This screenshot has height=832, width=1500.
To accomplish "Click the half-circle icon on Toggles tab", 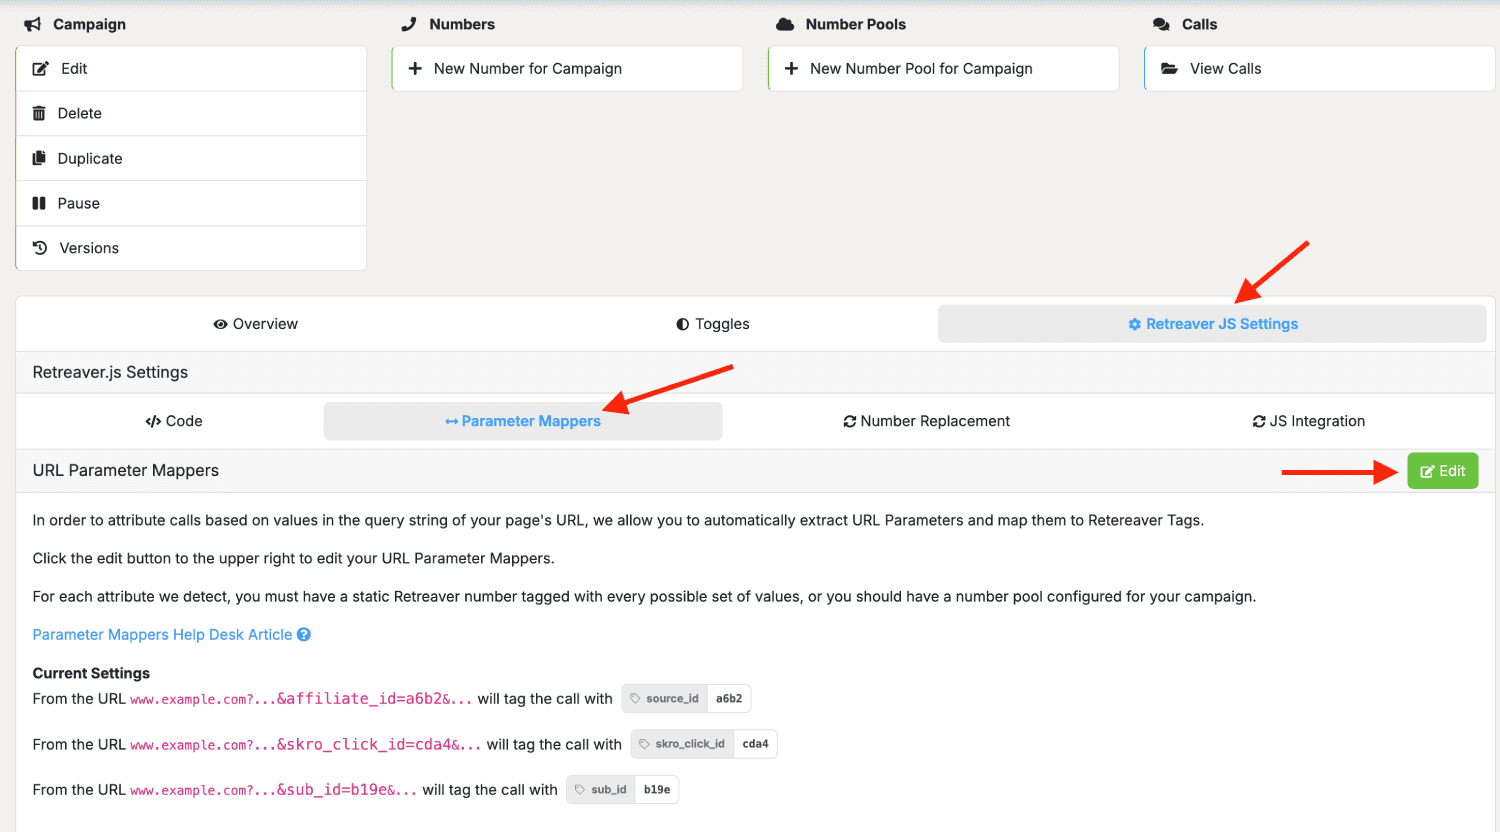I will click(683, 324).
